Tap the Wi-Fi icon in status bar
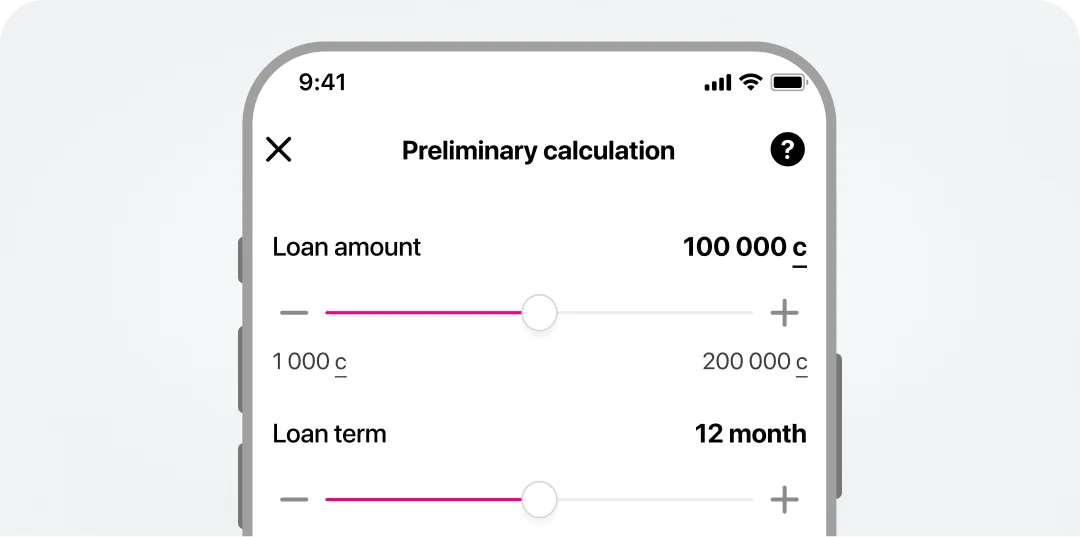The image size is (1080, 537). [750, 83]
